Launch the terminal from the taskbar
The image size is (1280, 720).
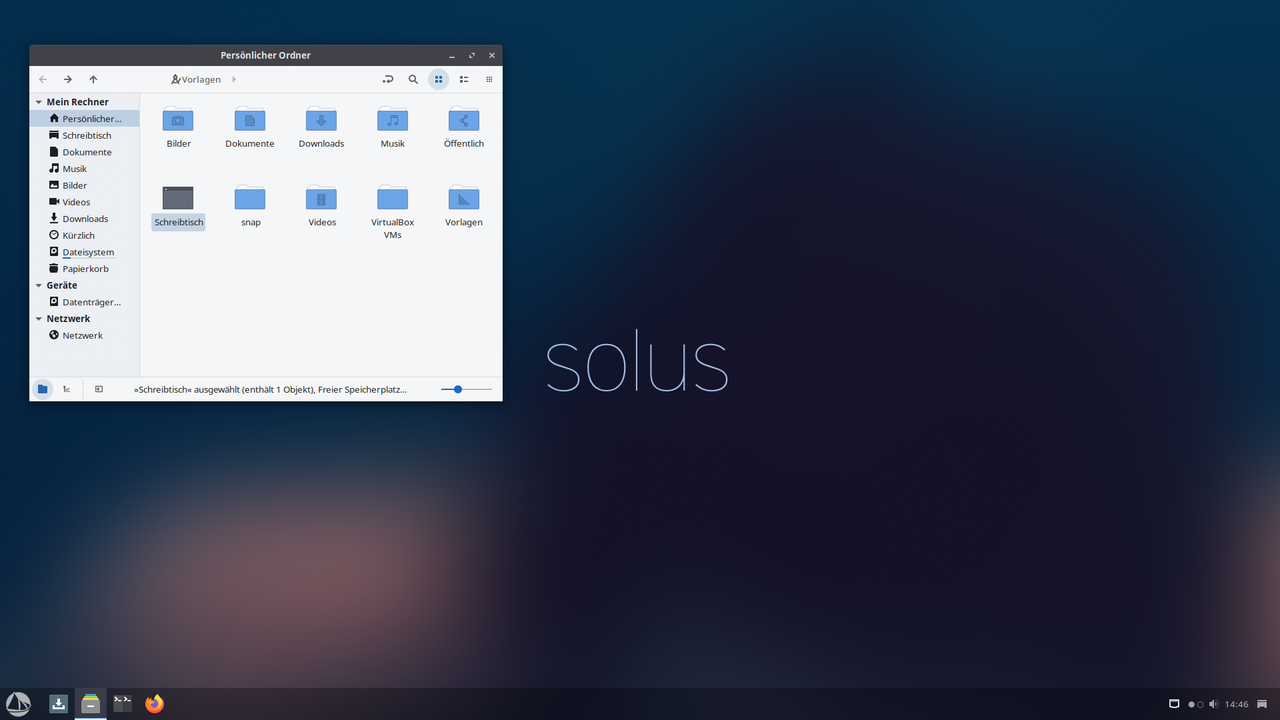(123, 703)
